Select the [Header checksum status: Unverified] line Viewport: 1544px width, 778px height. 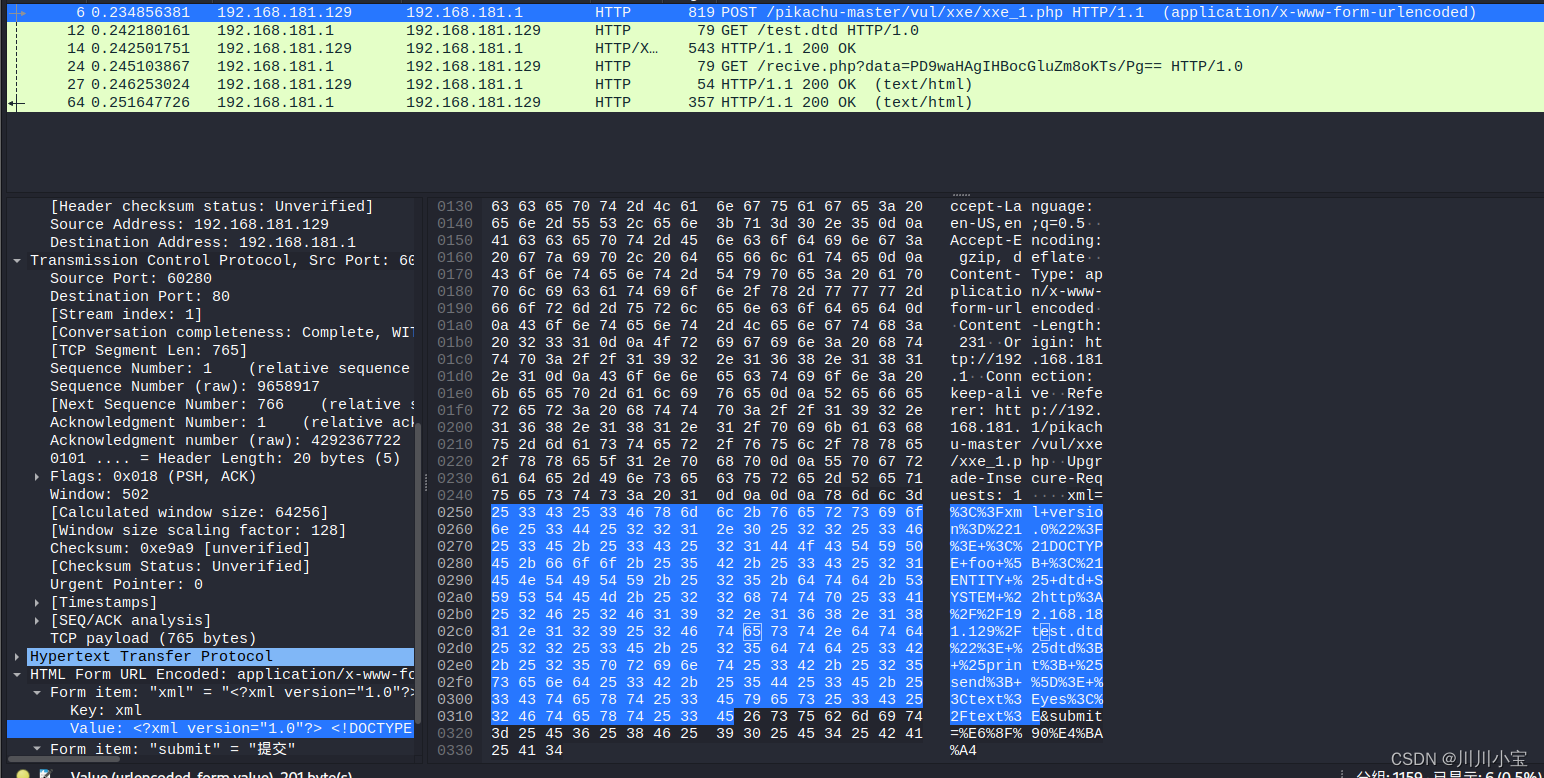(x=212, y=206)
